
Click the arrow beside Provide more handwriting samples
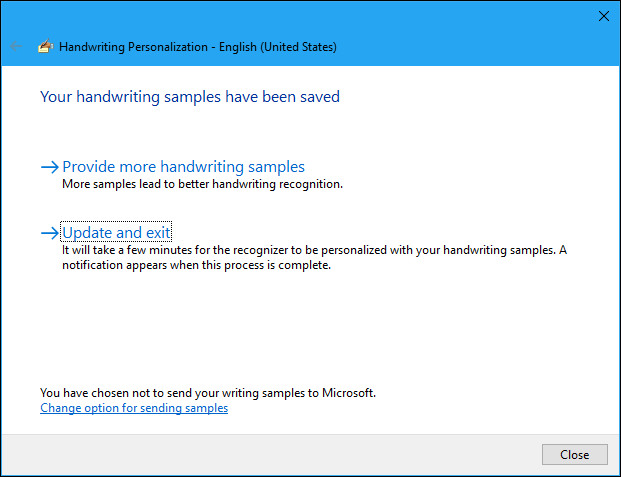[50, 167]
